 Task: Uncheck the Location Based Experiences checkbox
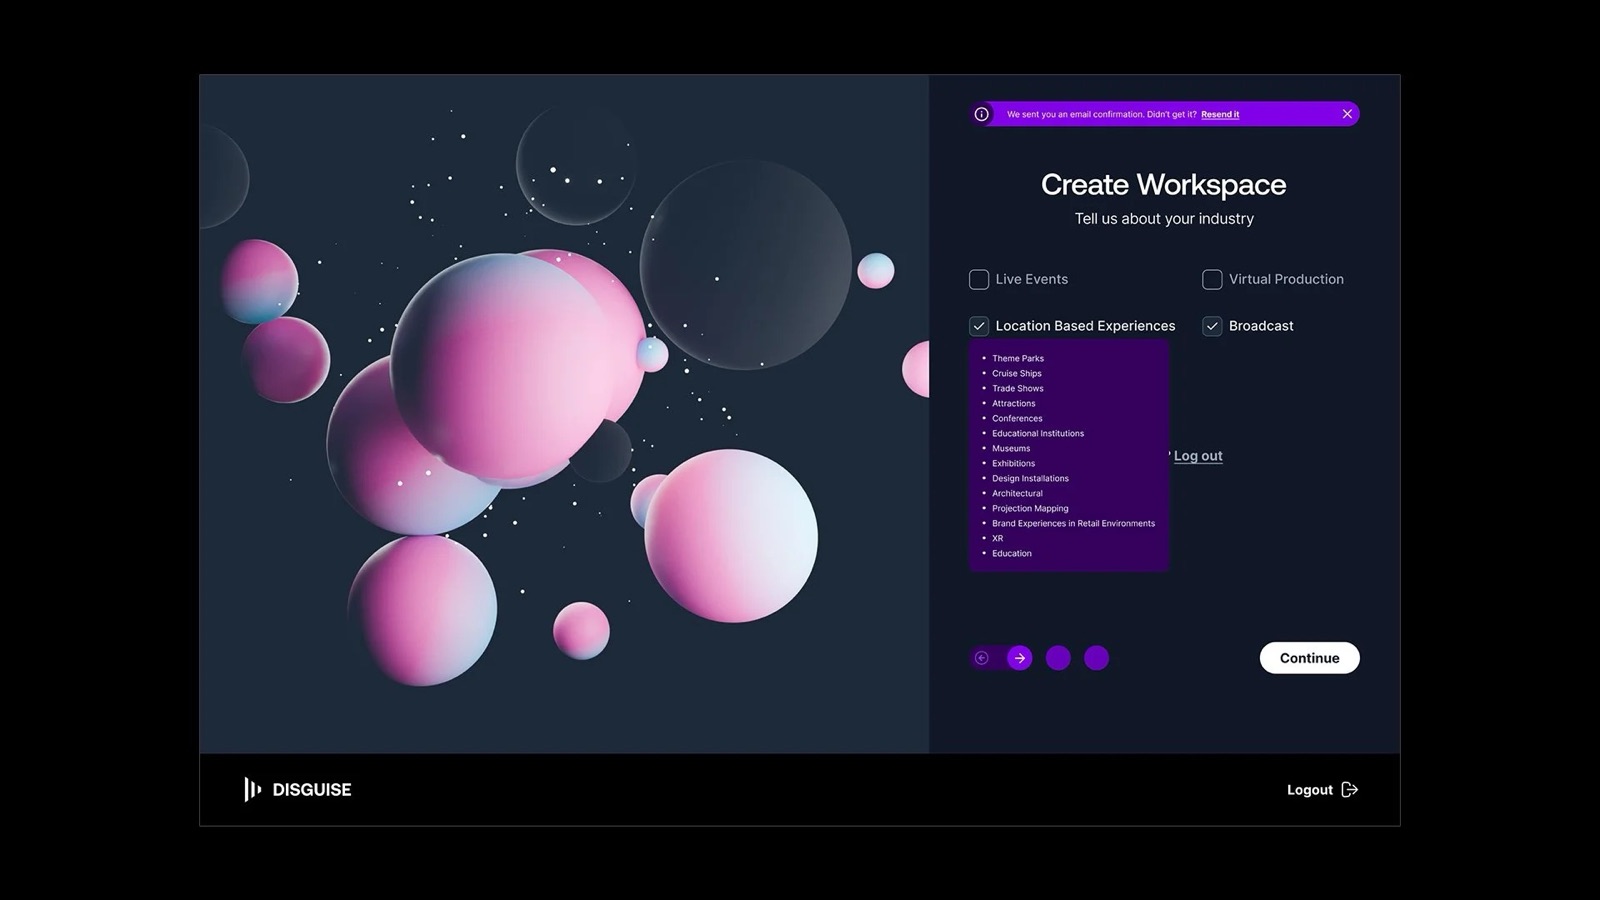979,326
